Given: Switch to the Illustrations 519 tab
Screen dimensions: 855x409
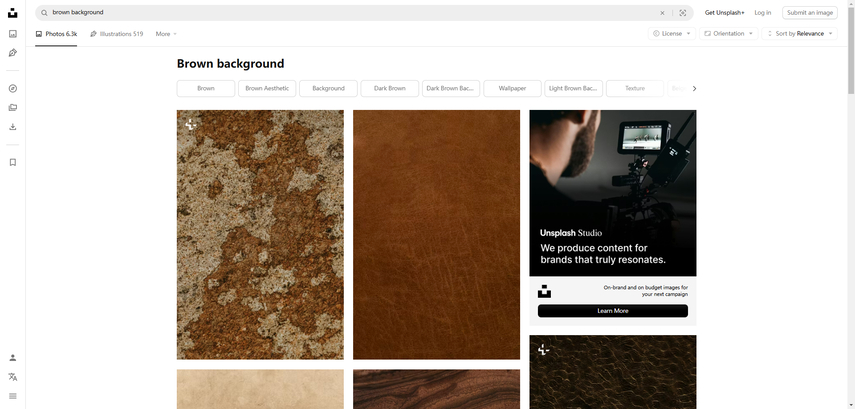Looking at the screenshot, I should (117, 34).
